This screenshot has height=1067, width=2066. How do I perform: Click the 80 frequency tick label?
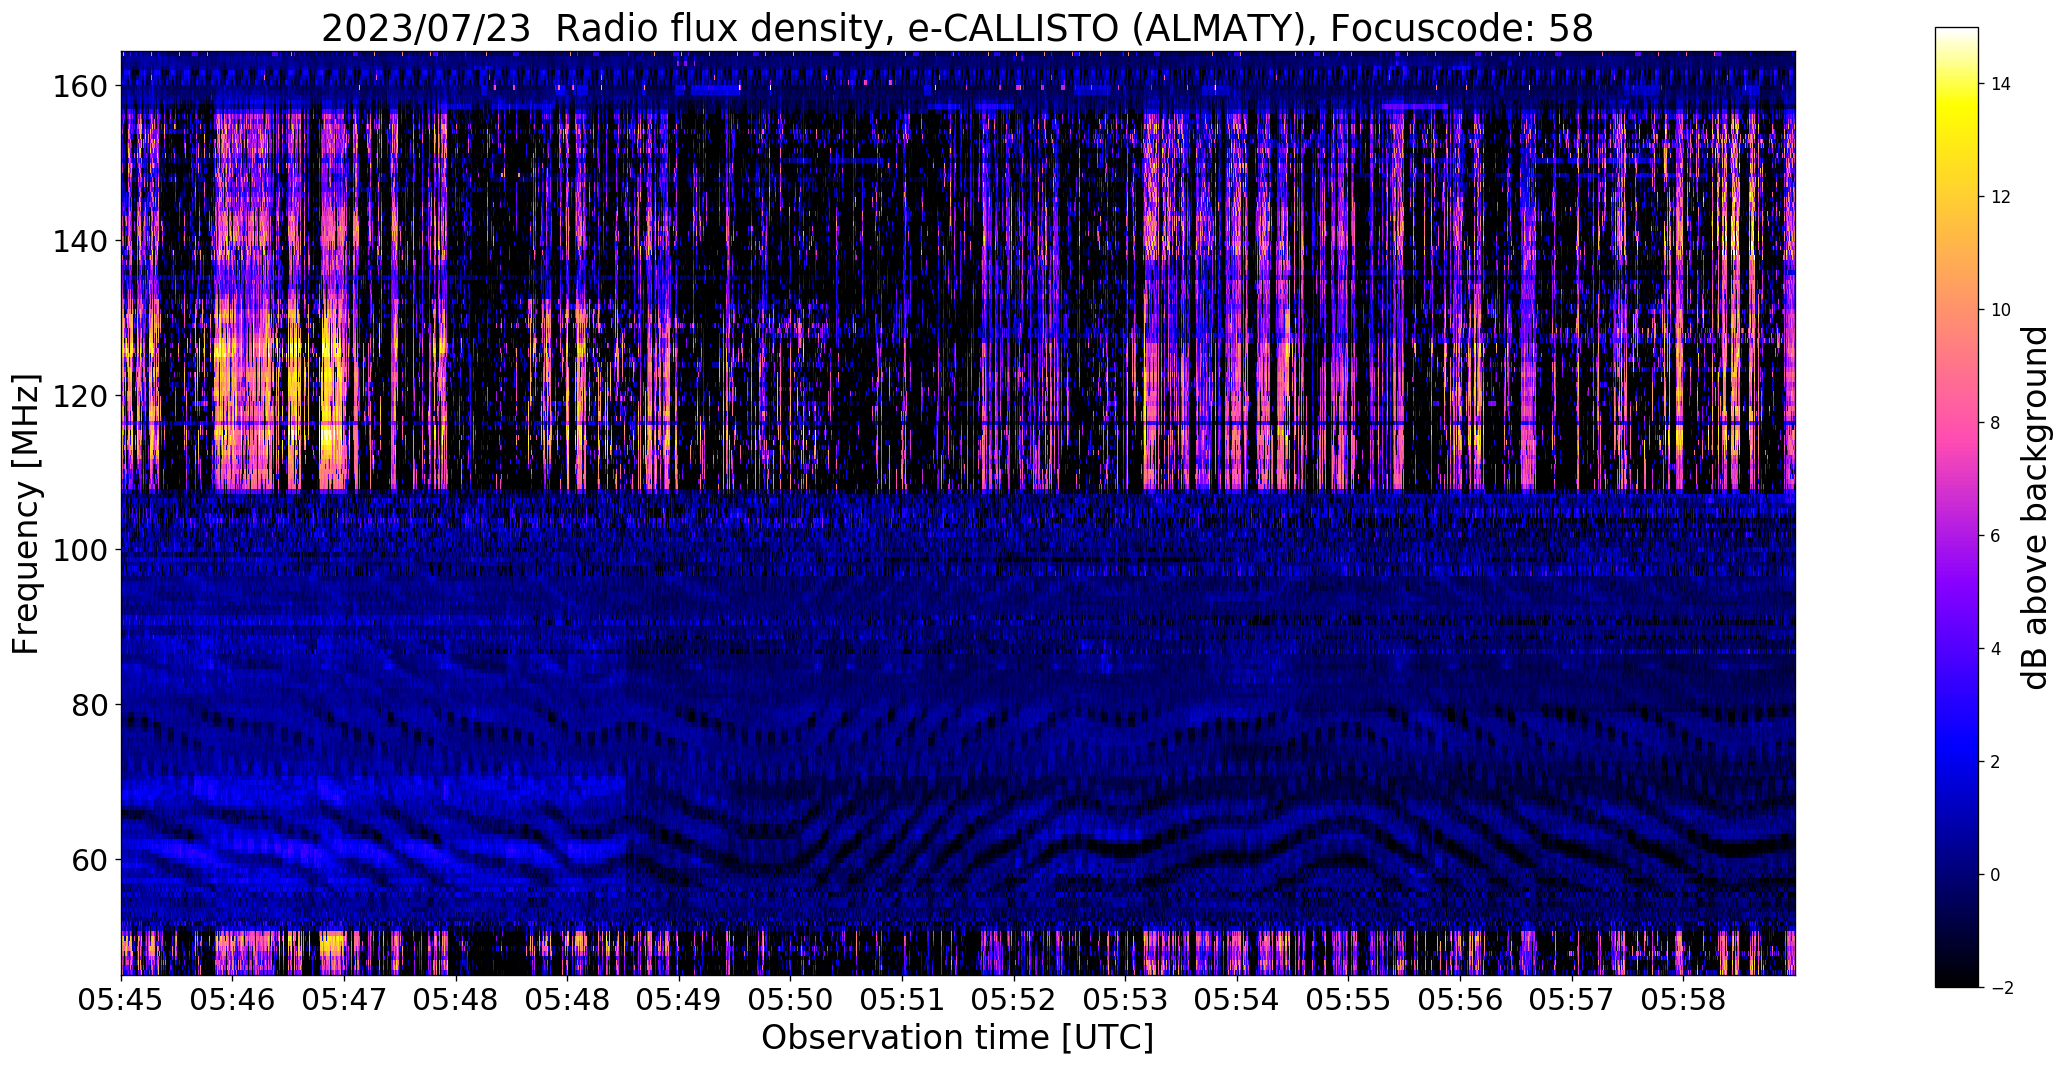click(x=91, y=705)
